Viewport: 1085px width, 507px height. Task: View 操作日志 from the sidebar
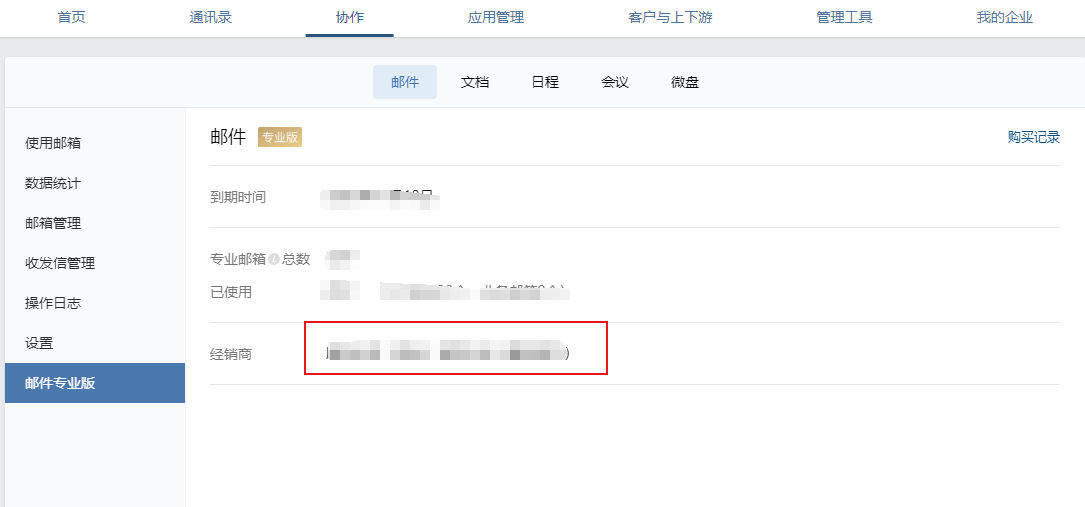53,303
